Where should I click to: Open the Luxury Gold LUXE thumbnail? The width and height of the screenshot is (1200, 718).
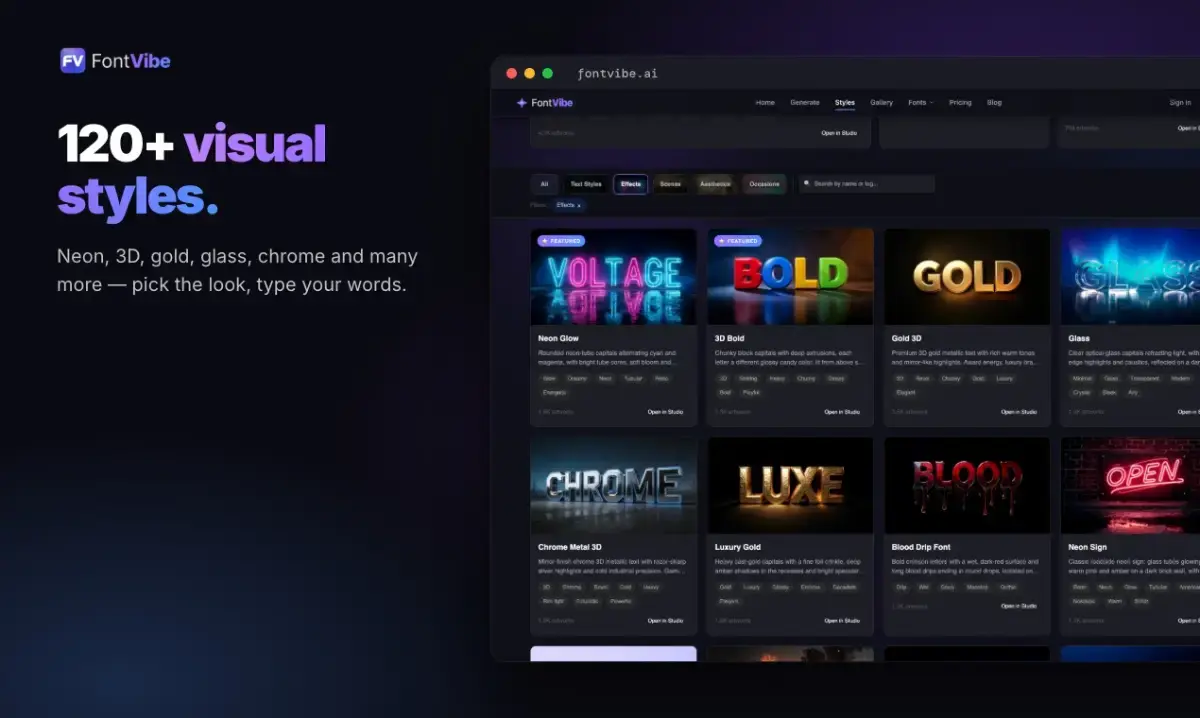click(x=791, y=485)
